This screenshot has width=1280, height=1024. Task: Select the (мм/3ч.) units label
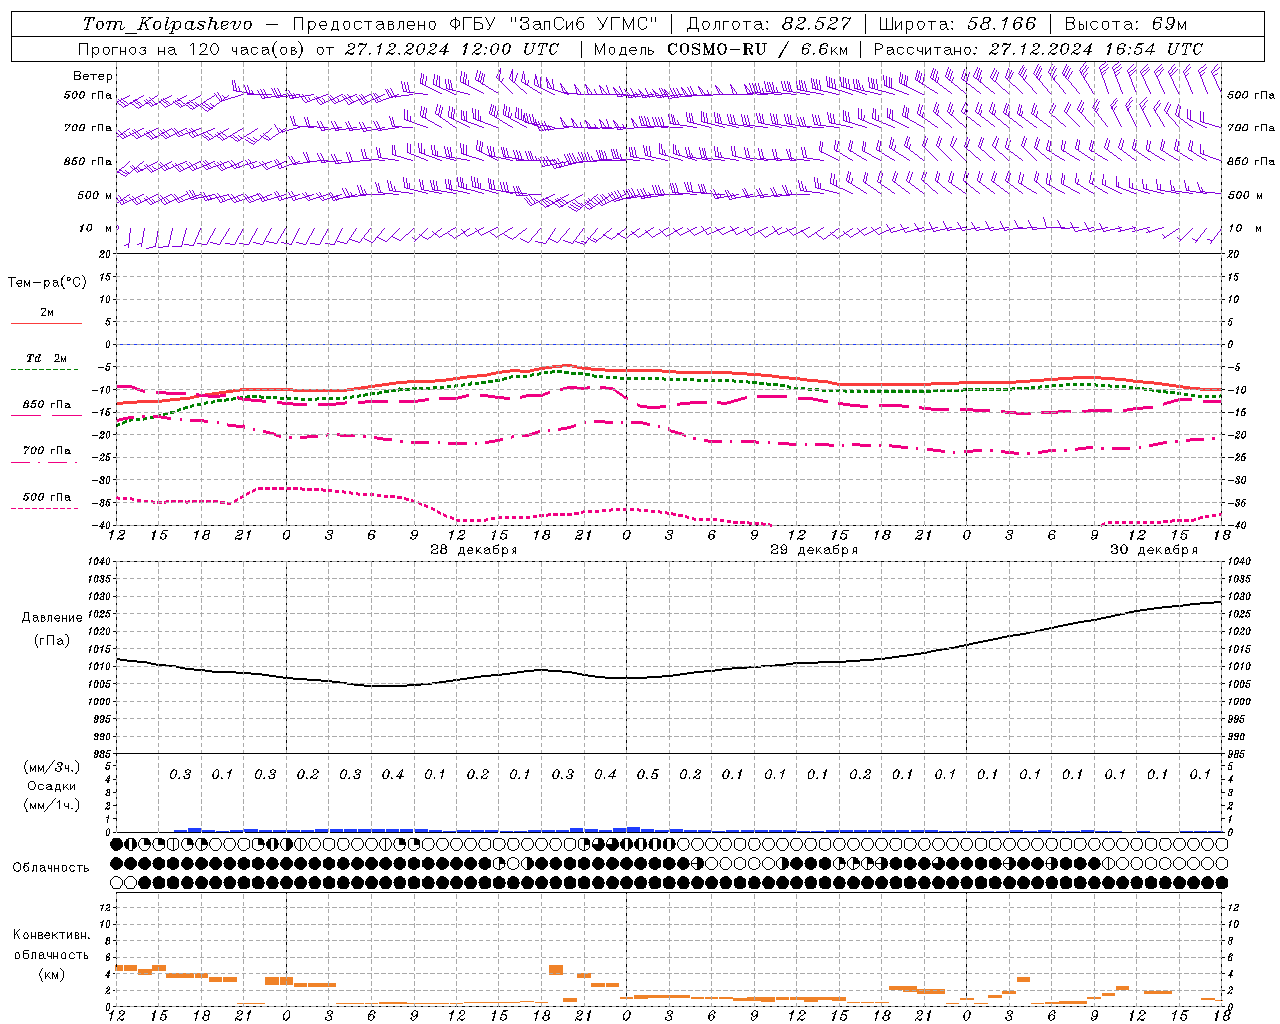(x=52, y=767)
